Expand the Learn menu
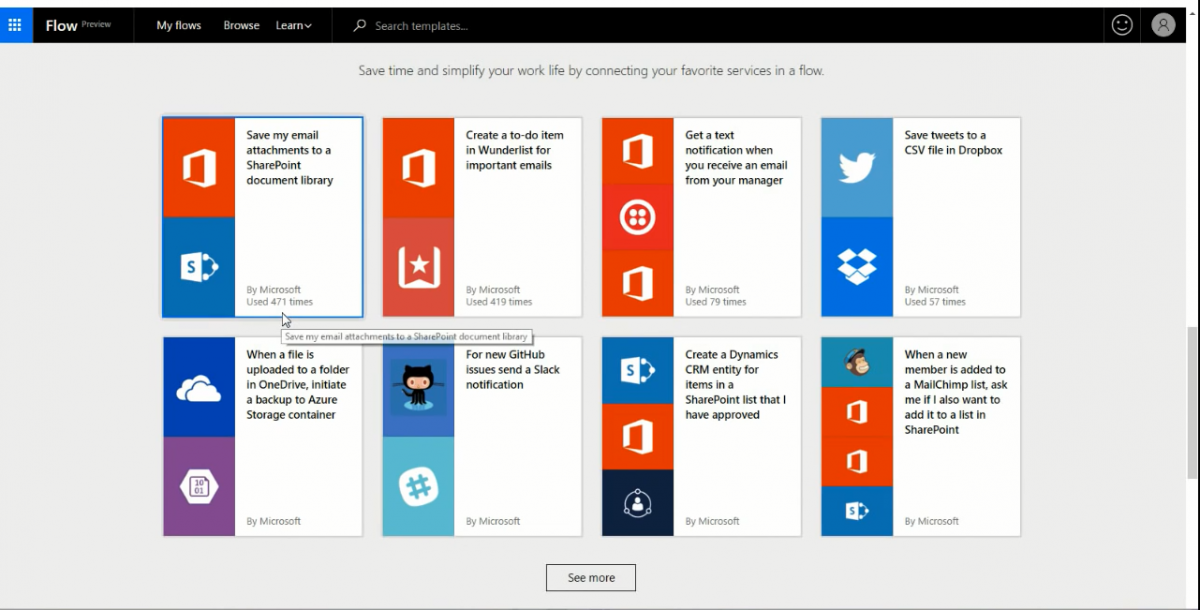This screenshot has width=1200, height=610. tap(294, 25)
